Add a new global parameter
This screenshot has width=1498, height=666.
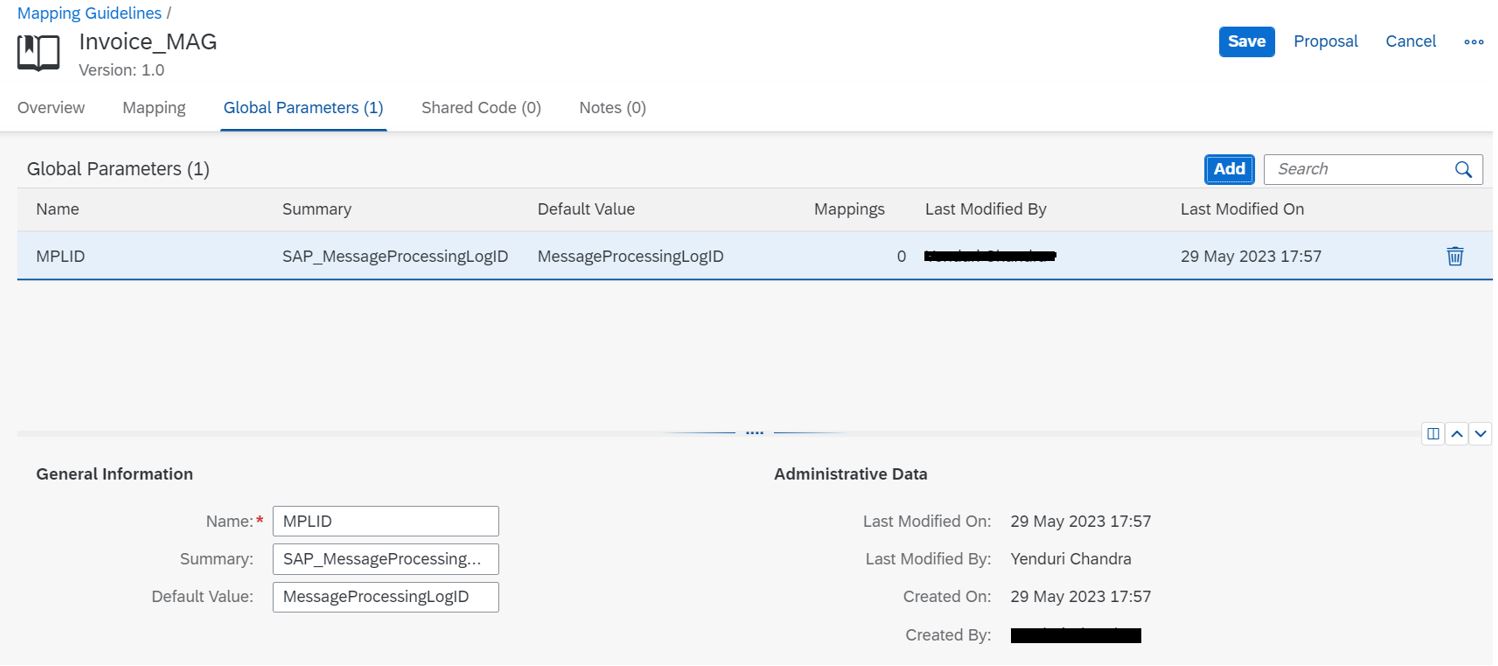[1228, 169]
